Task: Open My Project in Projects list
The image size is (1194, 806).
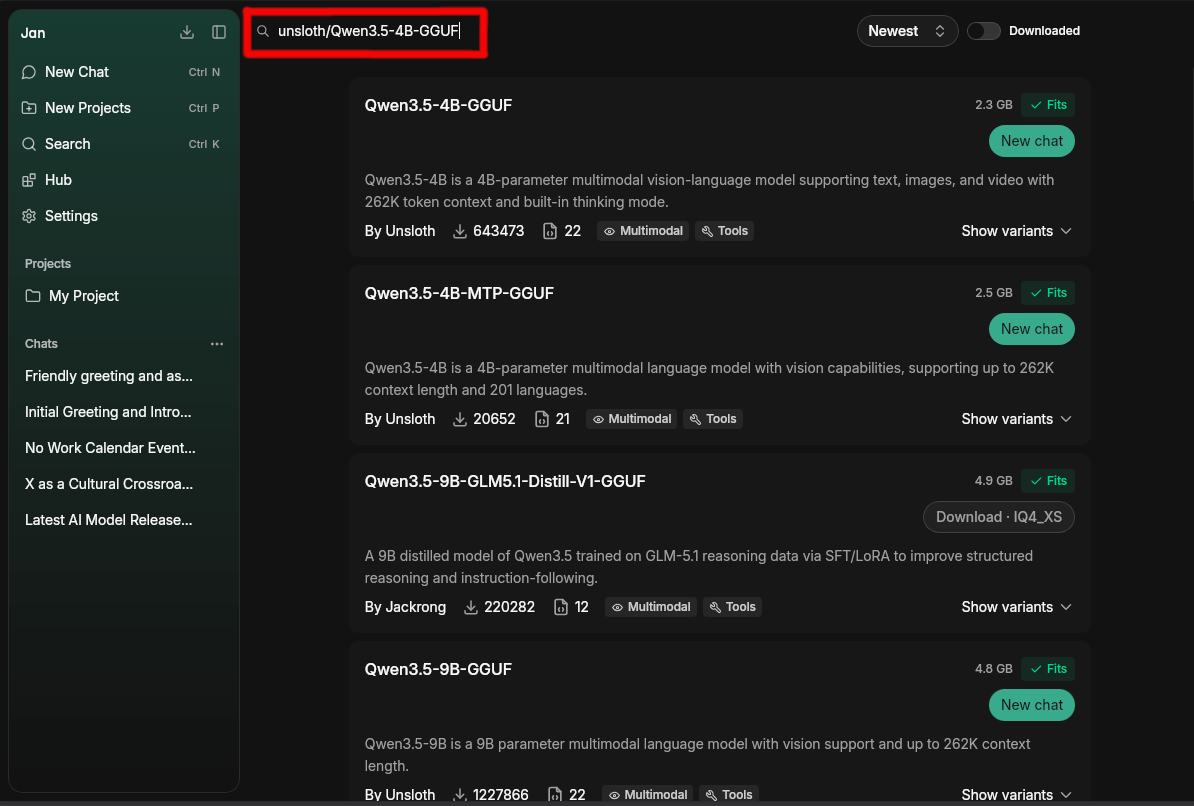Action: tap(123, 296)
